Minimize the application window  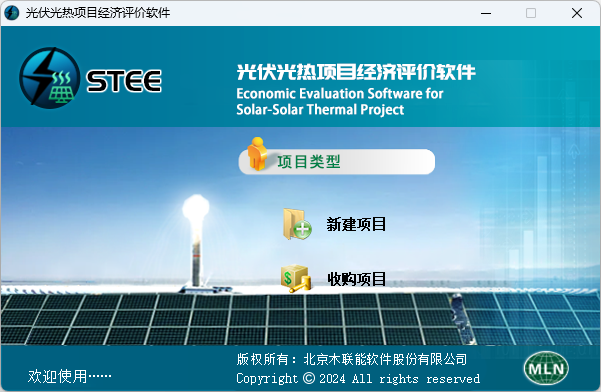(486, 13)
